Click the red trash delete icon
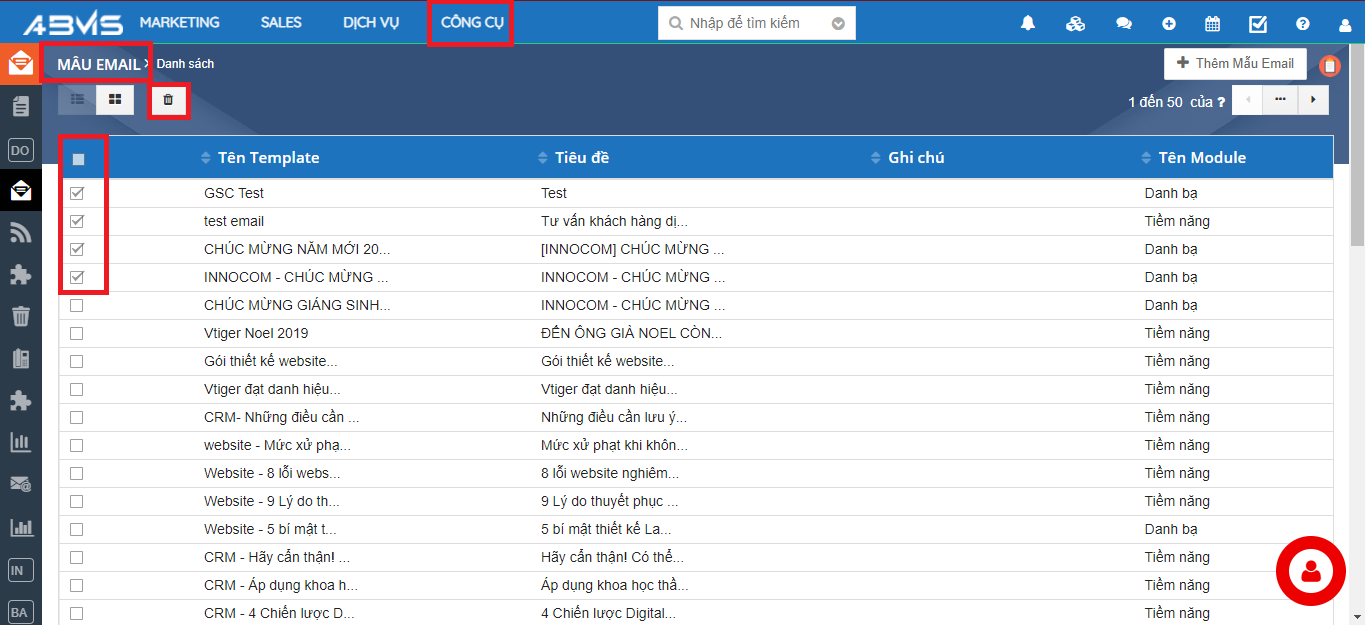 coord(168,100)
